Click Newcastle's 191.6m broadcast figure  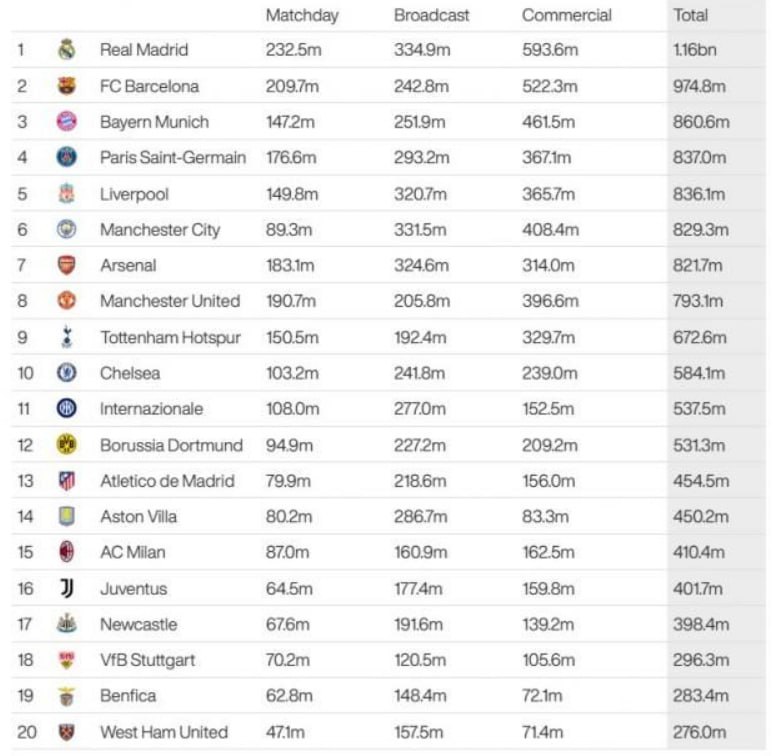[419, 624]
